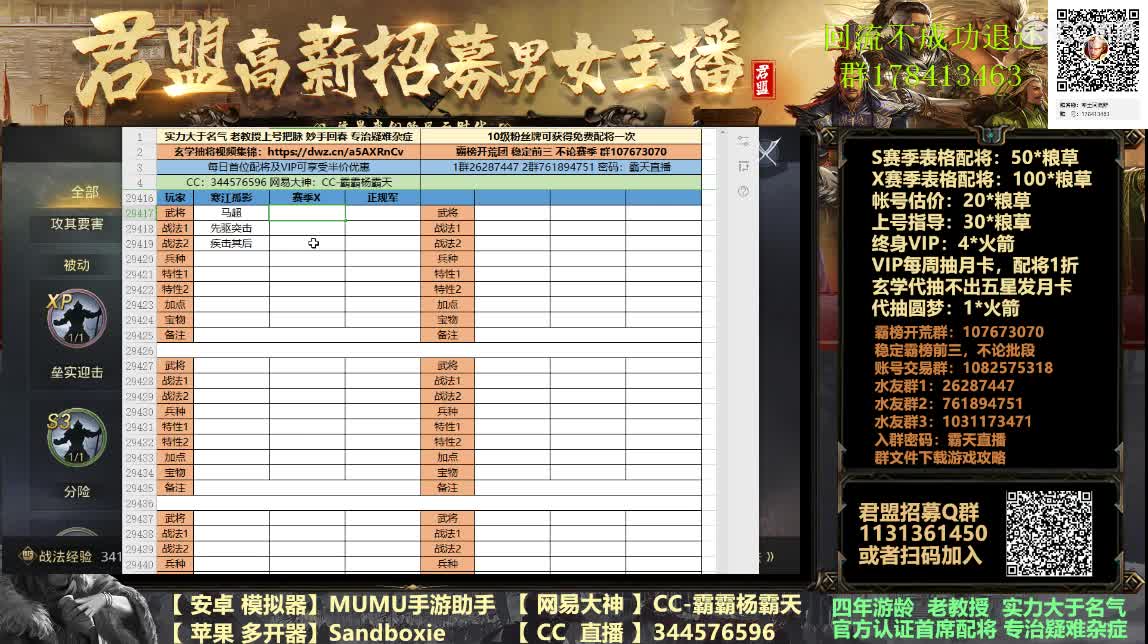1148x644 pixels.
Task: Select row header 29417
Action: tap(139, 213)
